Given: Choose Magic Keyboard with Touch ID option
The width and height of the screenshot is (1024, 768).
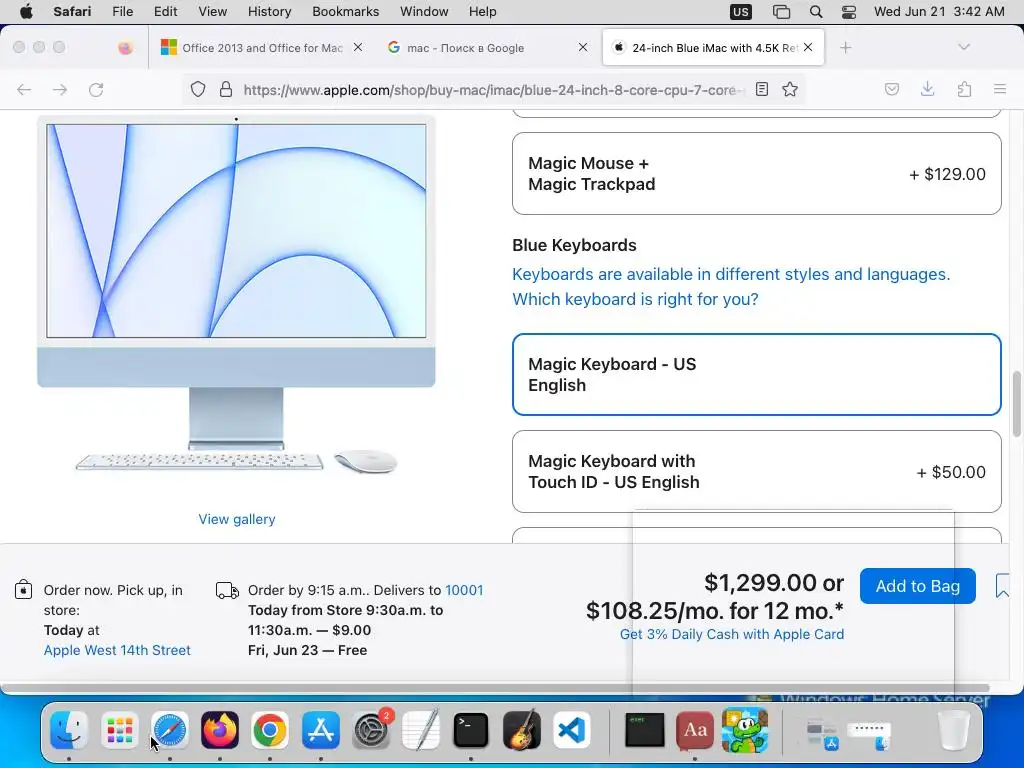Looking at the screenshot, I should tap(756, 472).
